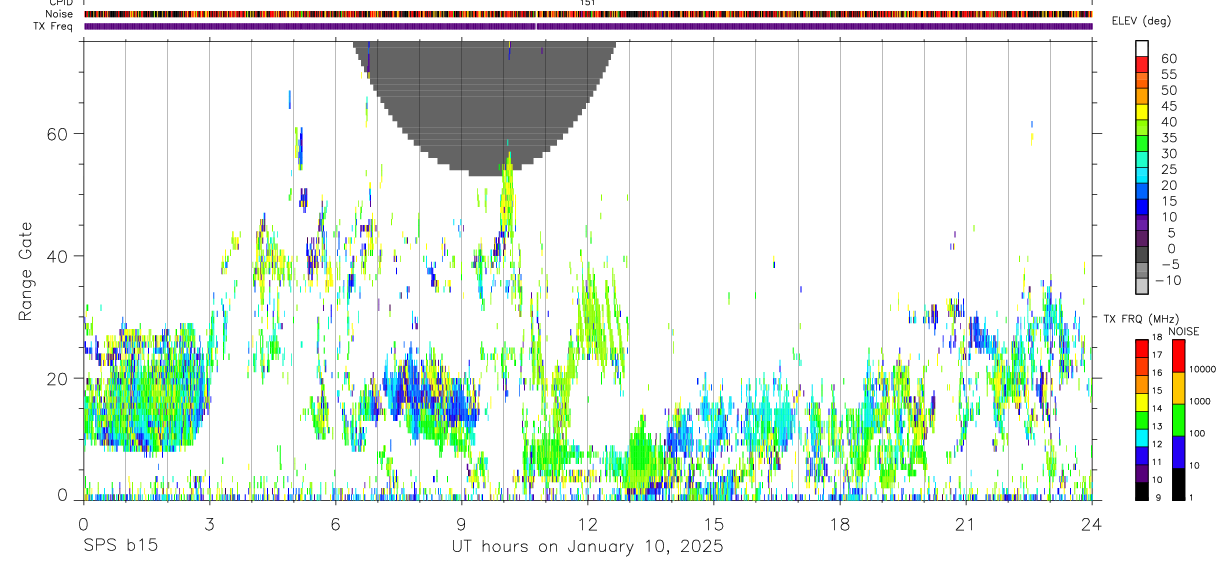The width and height of the screenshot is (1228, 567).
Task: Click hour 12 on the UT time axis
Action: point(588,524)
